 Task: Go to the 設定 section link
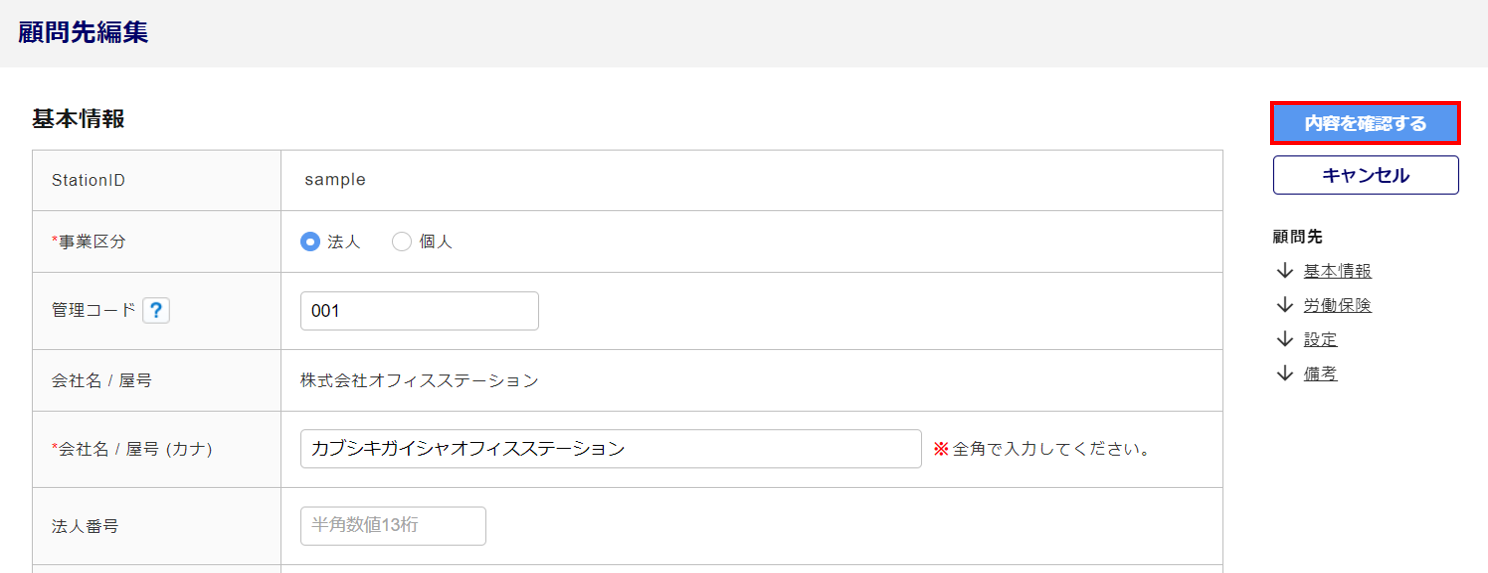pos(1320,339)
